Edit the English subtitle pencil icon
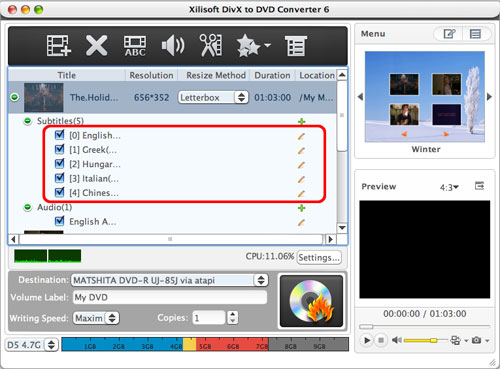The height and width of the screenshot is (369, 500). (301, 136)
